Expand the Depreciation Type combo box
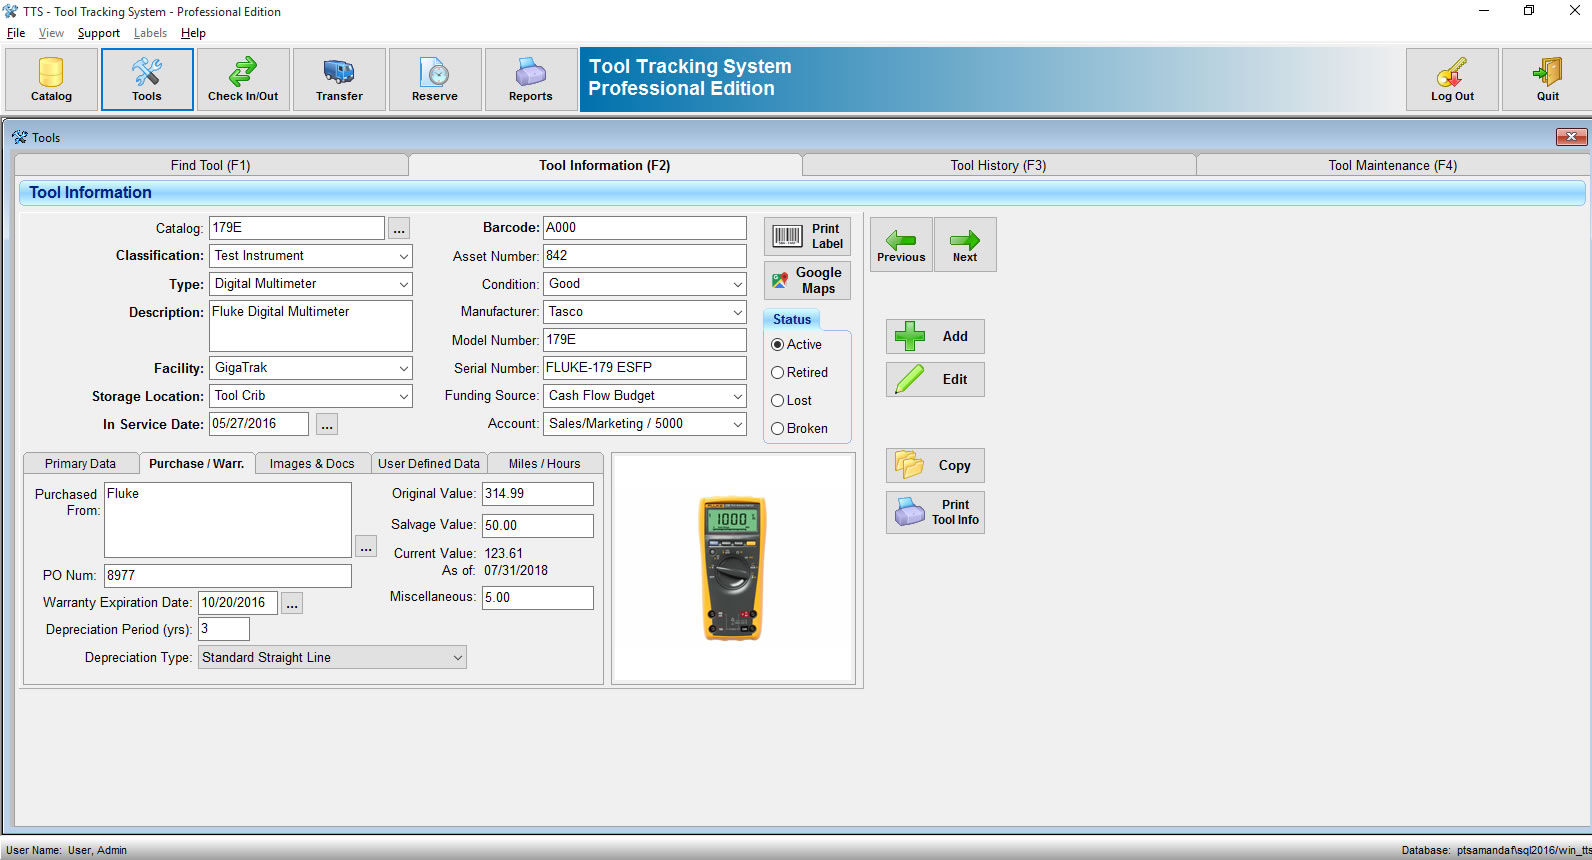 point(458,657)
